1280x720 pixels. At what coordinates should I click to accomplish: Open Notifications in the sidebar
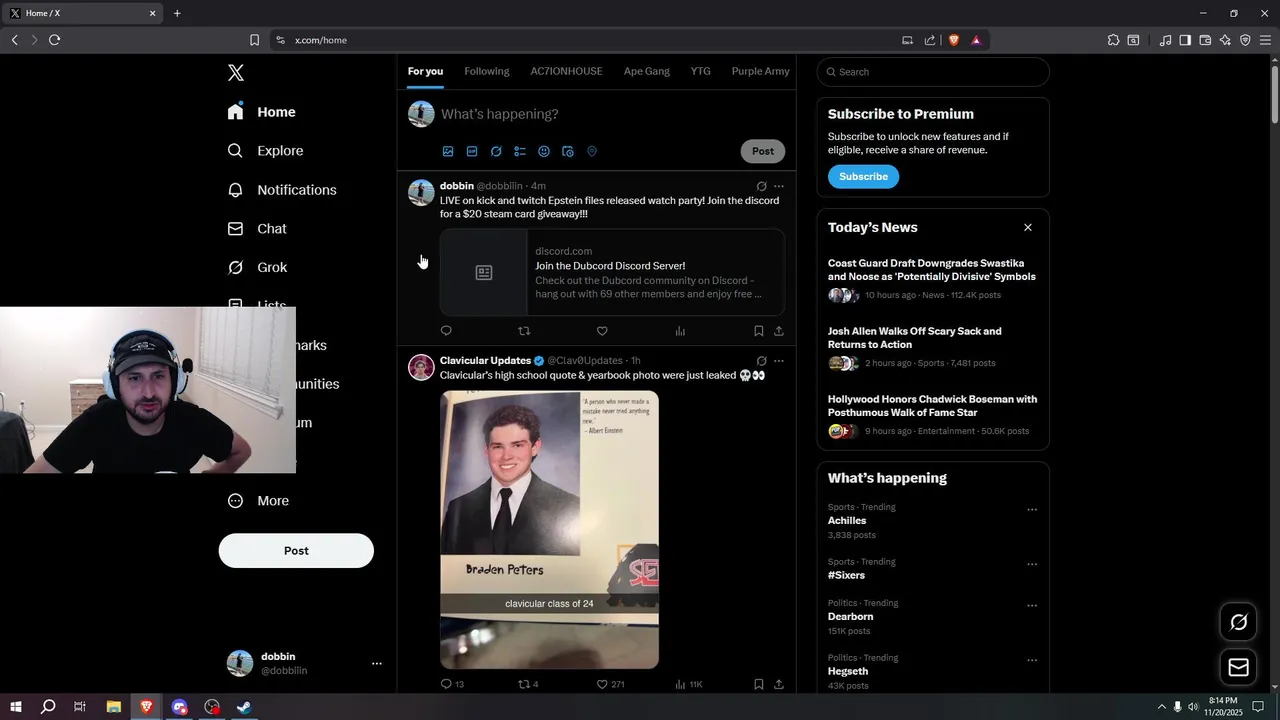(282, 190)
